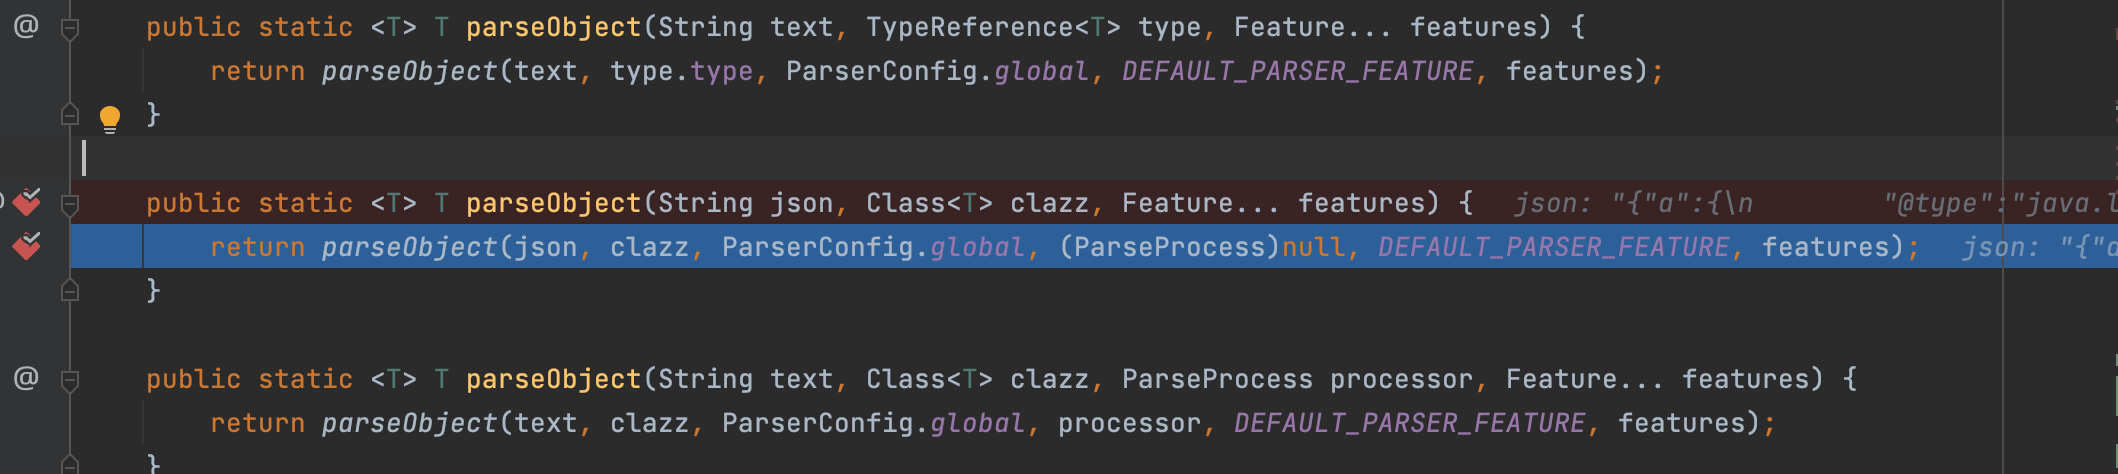This screenshot has height=474, width=2118.
Task: Click the processor argument in the last return statement
Action: (x=1129, y=423)
